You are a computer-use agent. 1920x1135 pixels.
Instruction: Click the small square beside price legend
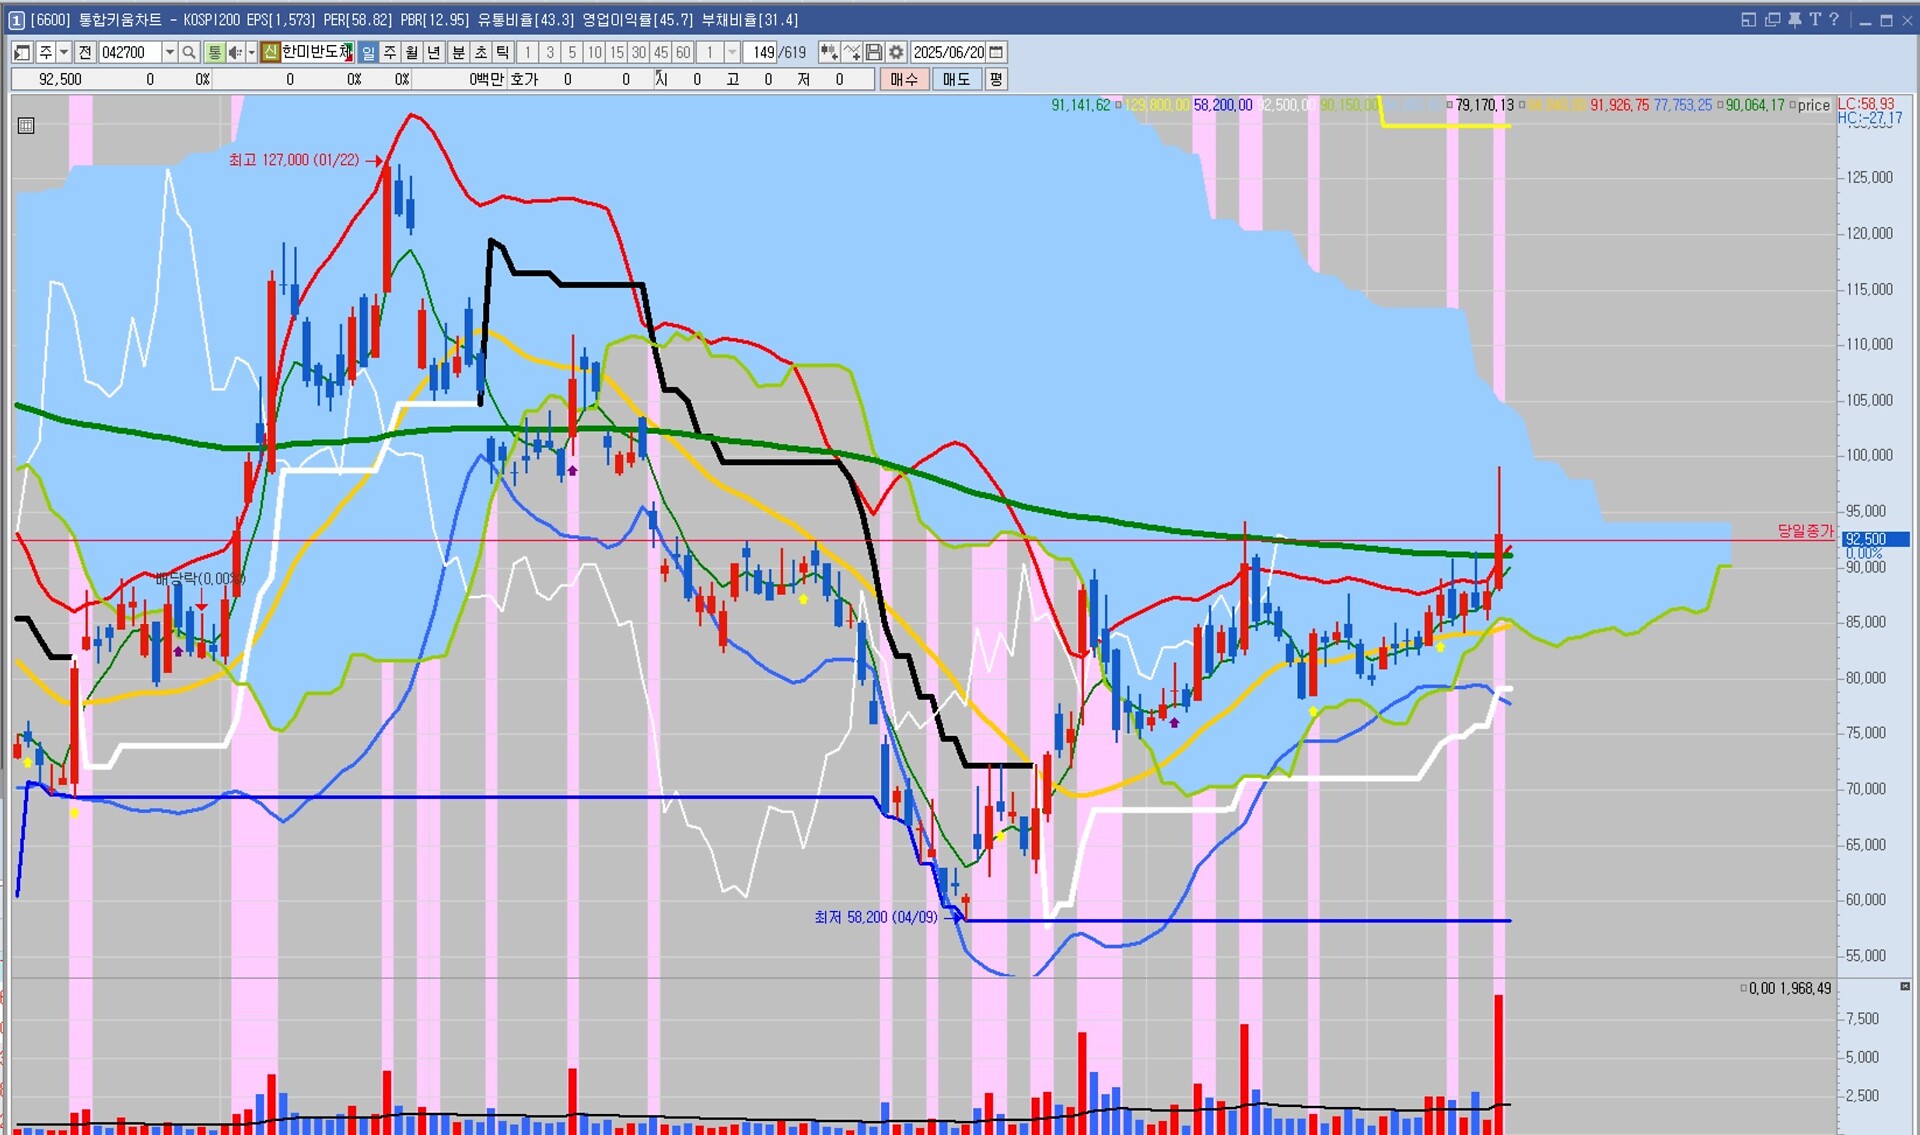pos(1792,105)
